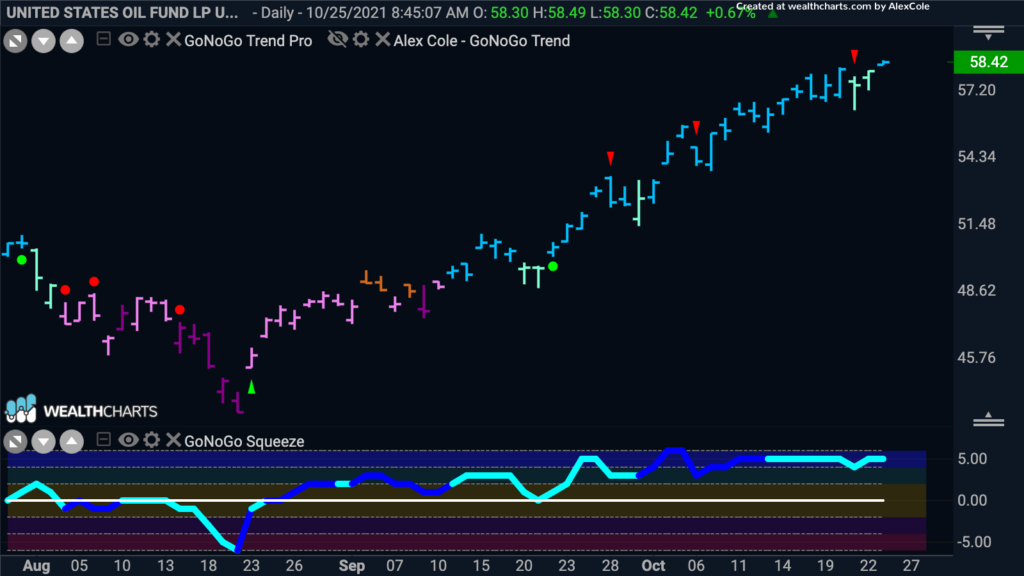Image resolution: width=1024 pixels, height=576 pixels.
Task: Click the red down arrow near Oct 06
Action: click(x=697, y=127)
